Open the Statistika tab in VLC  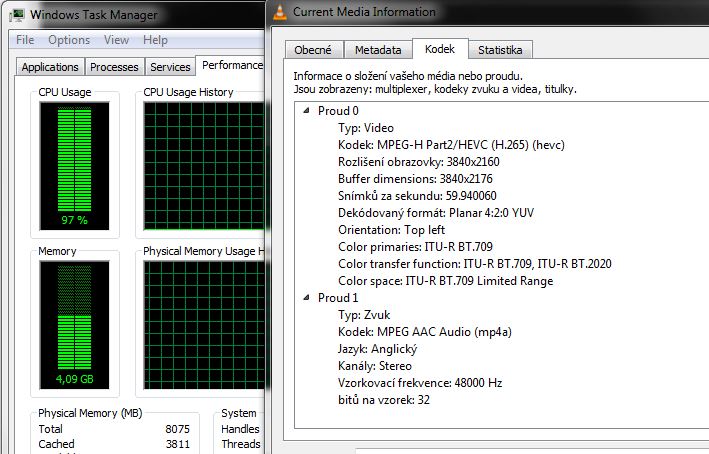click(x=500, y=50)
